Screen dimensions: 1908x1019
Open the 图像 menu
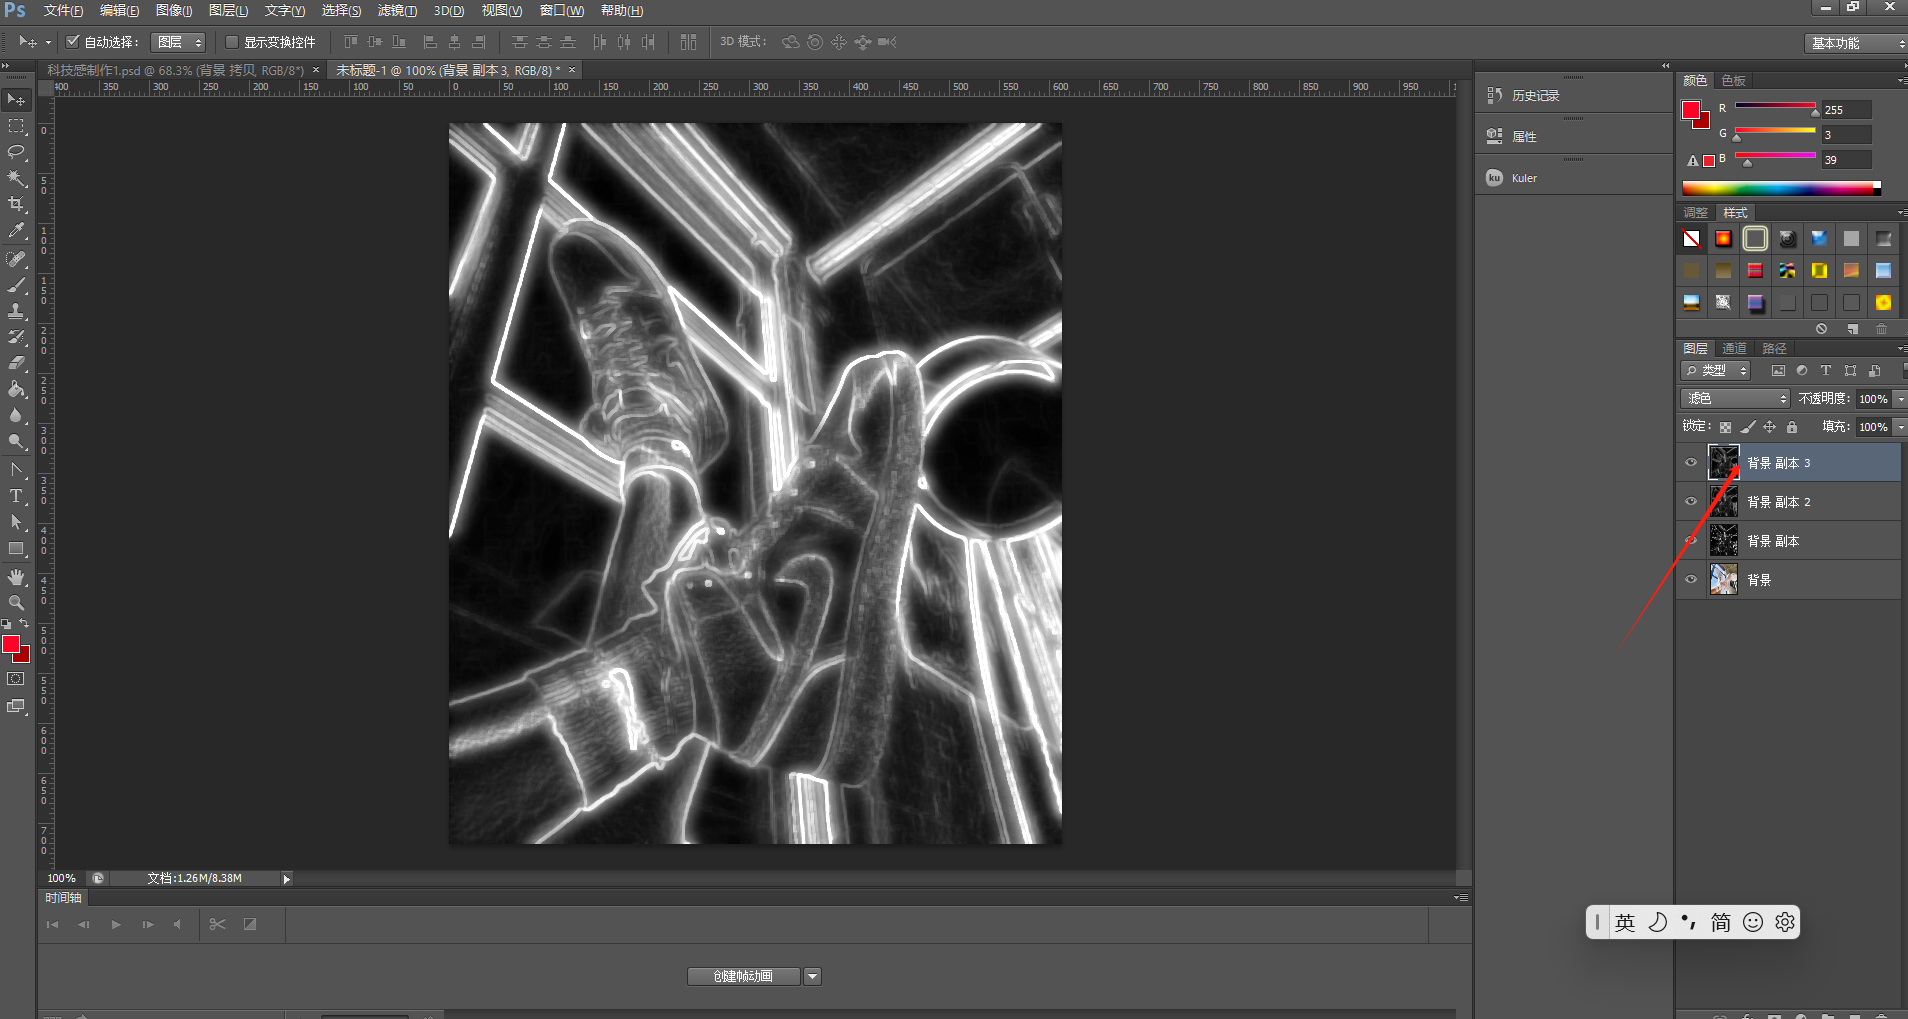click(x=174, y=10)
